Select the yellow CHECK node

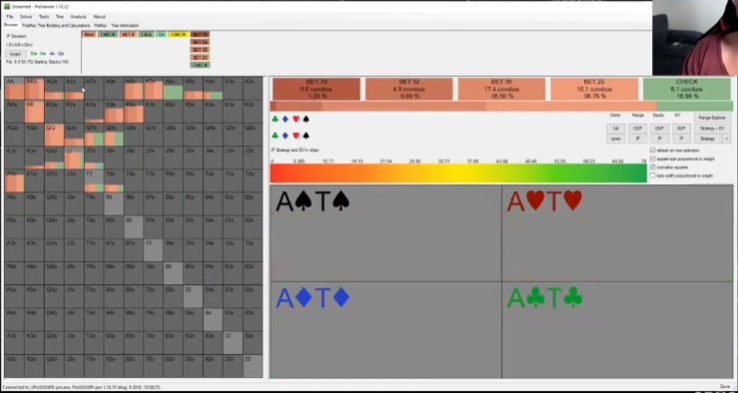178,35
